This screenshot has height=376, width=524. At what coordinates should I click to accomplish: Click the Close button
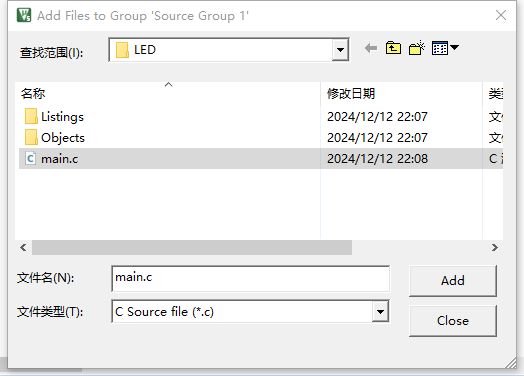tap(453, 321)
